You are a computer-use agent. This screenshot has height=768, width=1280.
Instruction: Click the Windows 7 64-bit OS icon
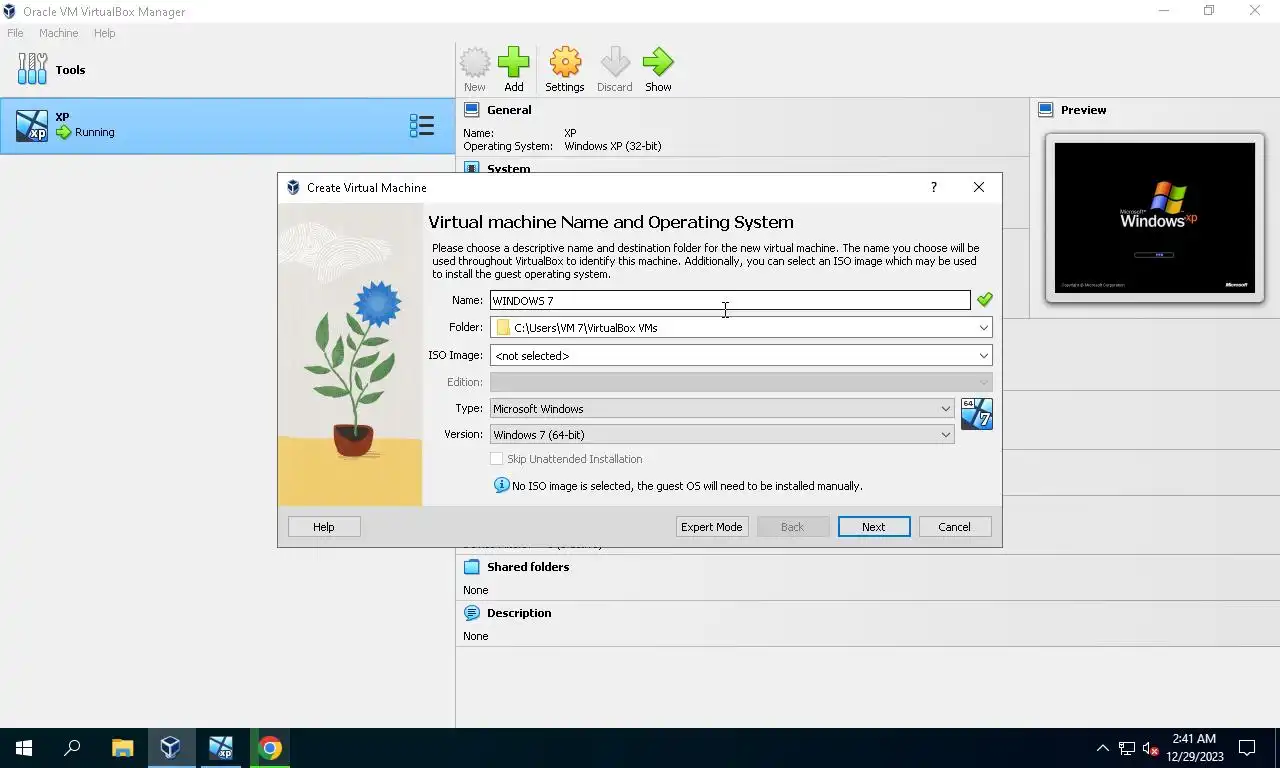(x=977, y=414)
